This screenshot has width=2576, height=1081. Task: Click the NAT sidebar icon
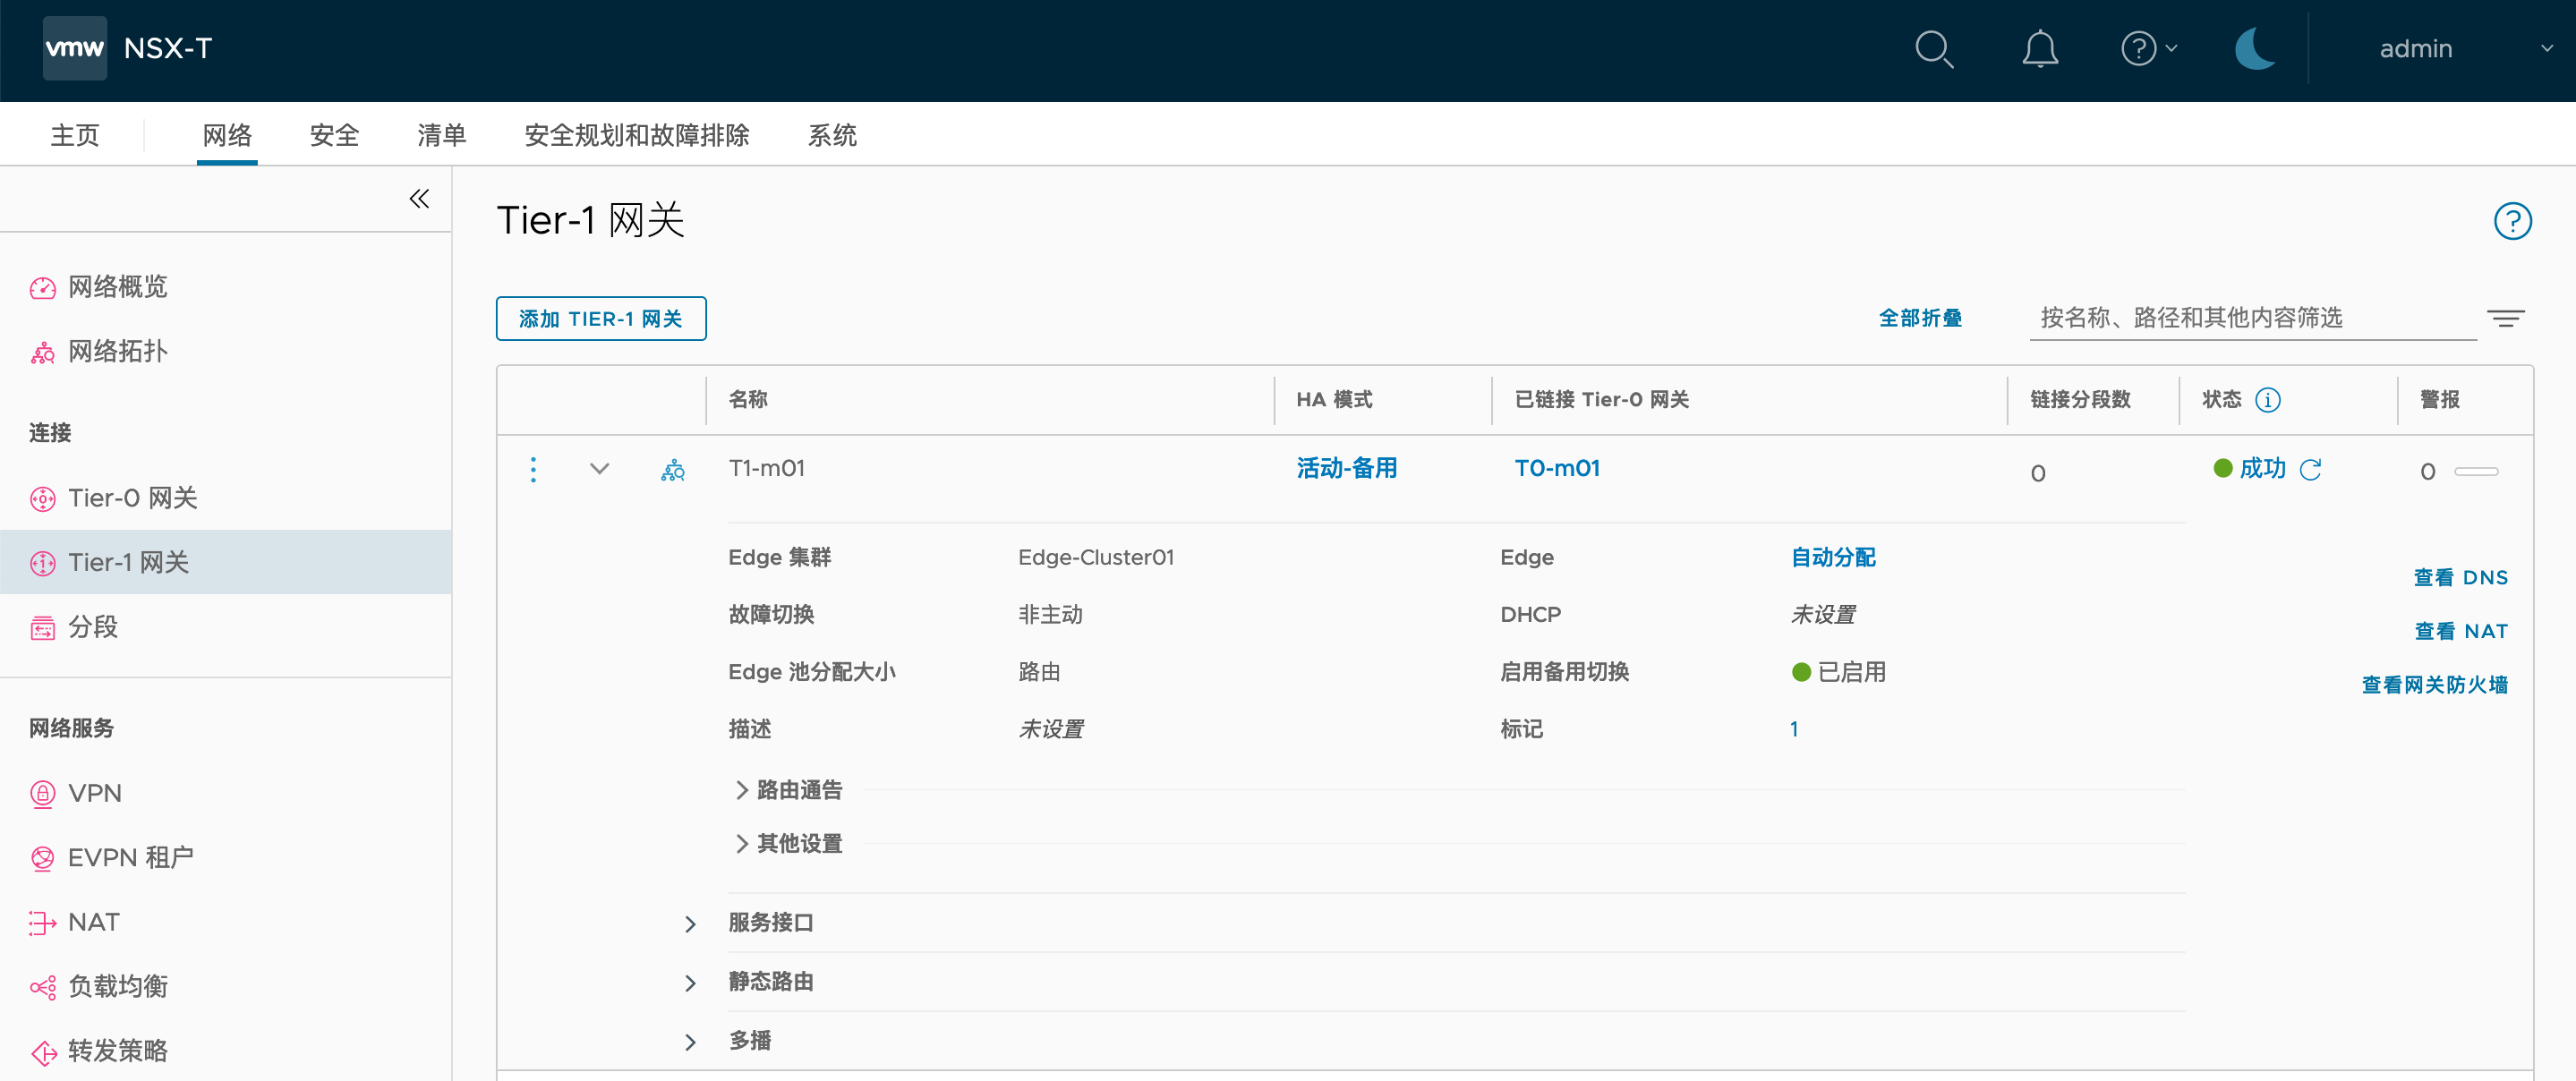(43, 923)
